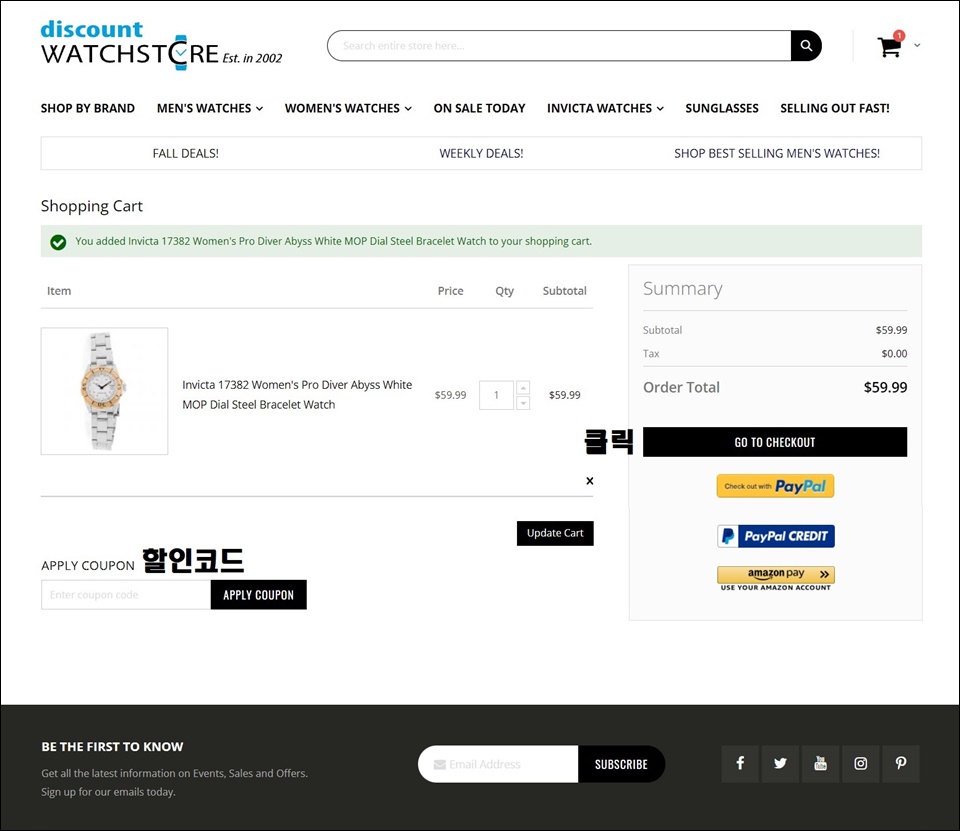The width and height of the screenshot is (960, 831).
Task: Click the search magnifier button
Action: [x=806, y=46]
